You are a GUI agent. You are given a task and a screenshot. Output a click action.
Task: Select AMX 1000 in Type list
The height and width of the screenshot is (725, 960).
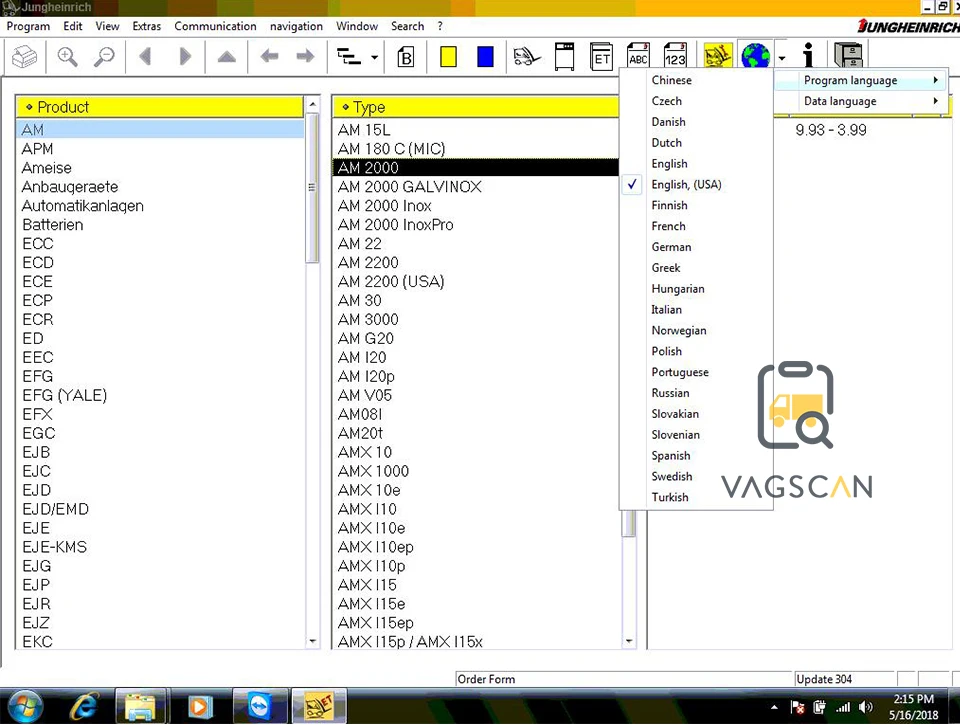coord(476,471)
